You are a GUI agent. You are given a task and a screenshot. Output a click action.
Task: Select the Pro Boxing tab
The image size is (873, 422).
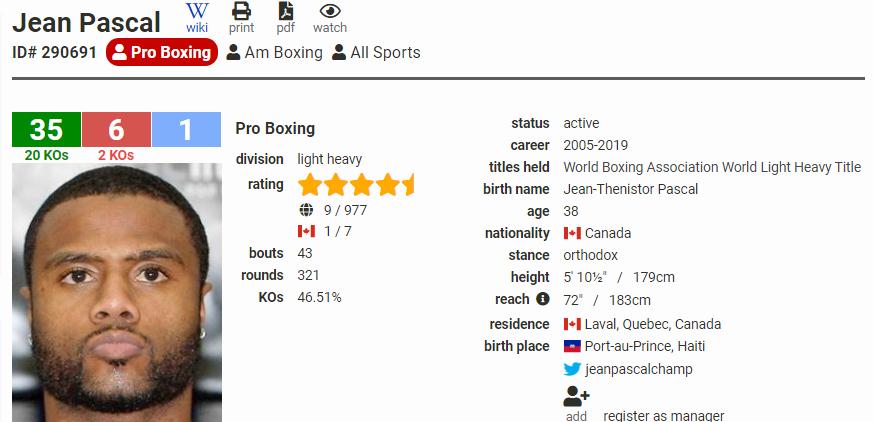pos(161,52)
